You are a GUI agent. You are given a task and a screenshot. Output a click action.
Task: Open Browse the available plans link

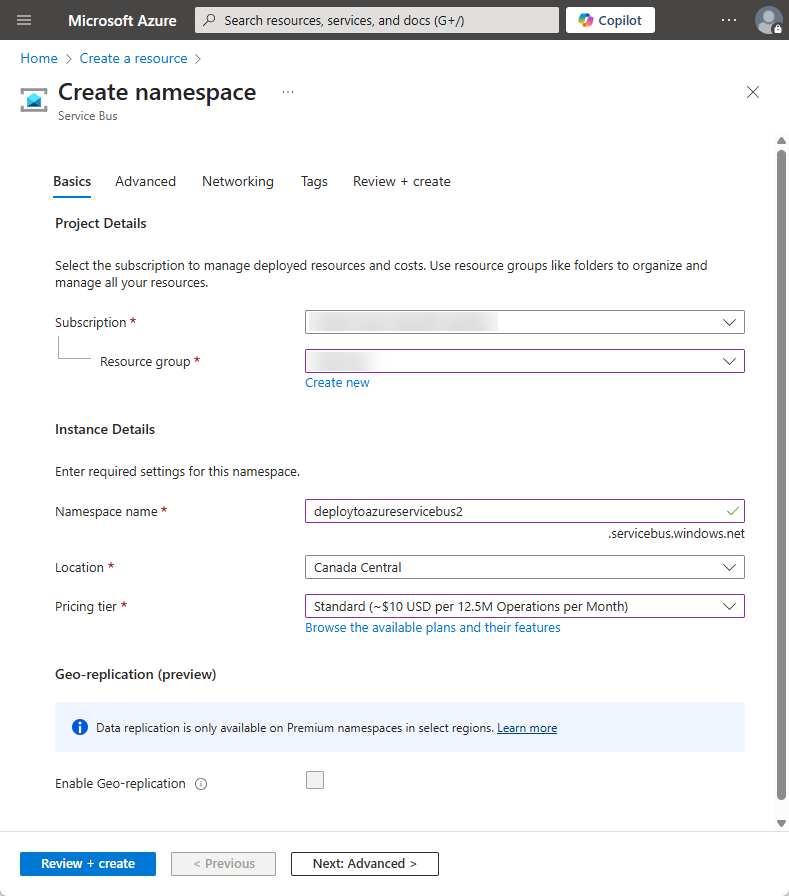[x=432, y=627]
